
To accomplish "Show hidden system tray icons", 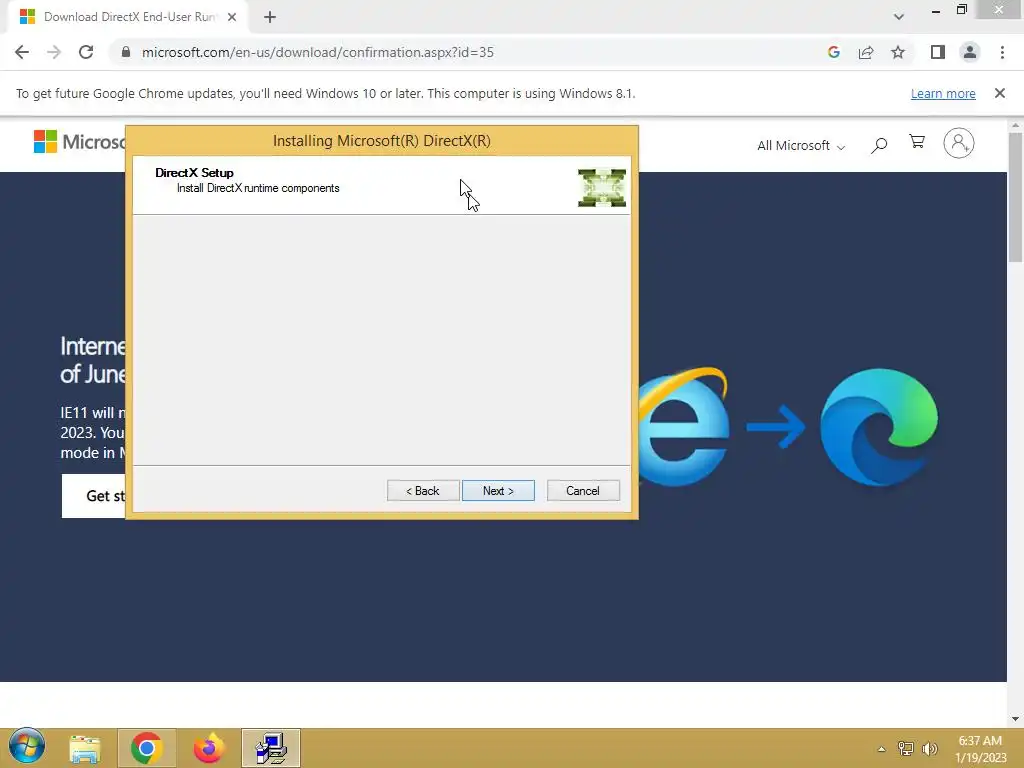I will point(882,749).
